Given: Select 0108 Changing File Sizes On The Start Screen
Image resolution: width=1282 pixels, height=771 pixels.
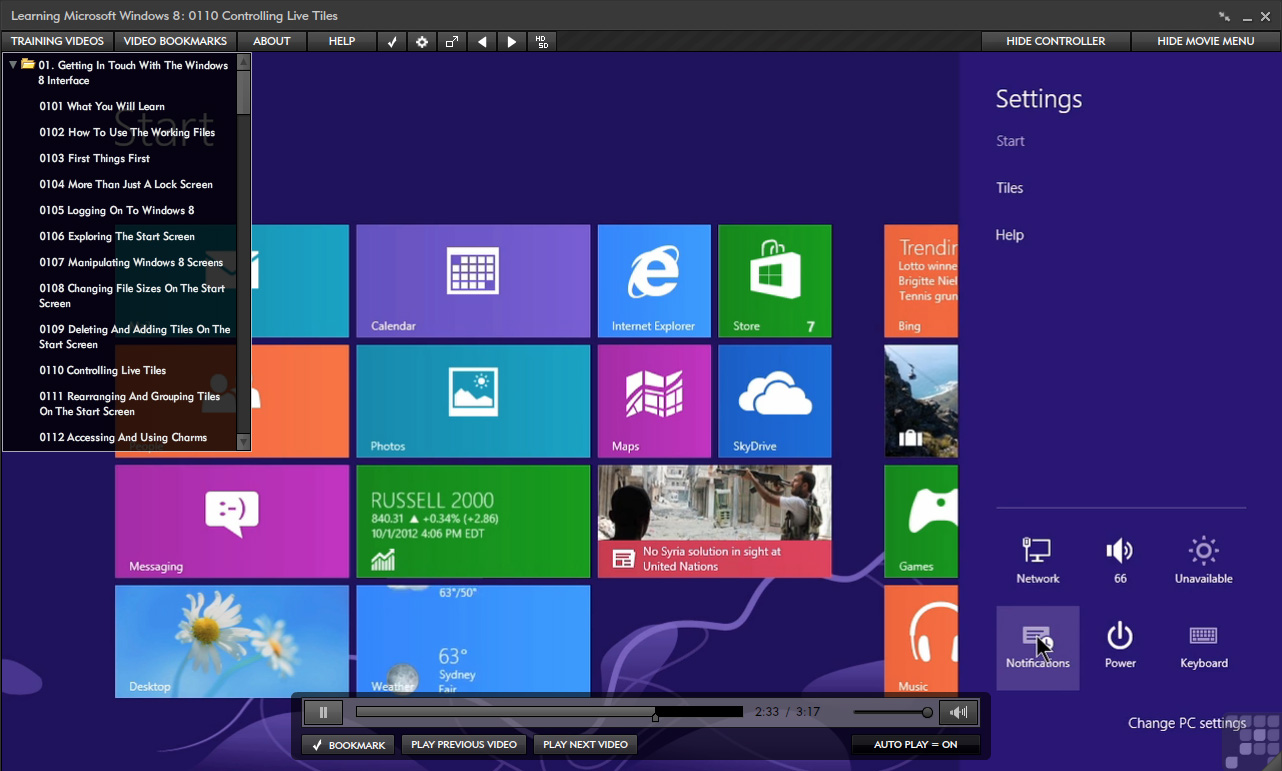Looking at the screenshot, I should click(132, 296).
